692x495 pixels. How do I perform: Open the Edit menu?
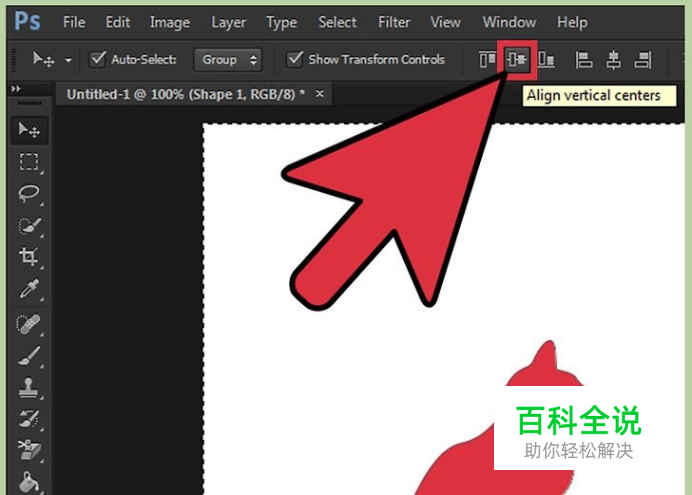117,22
